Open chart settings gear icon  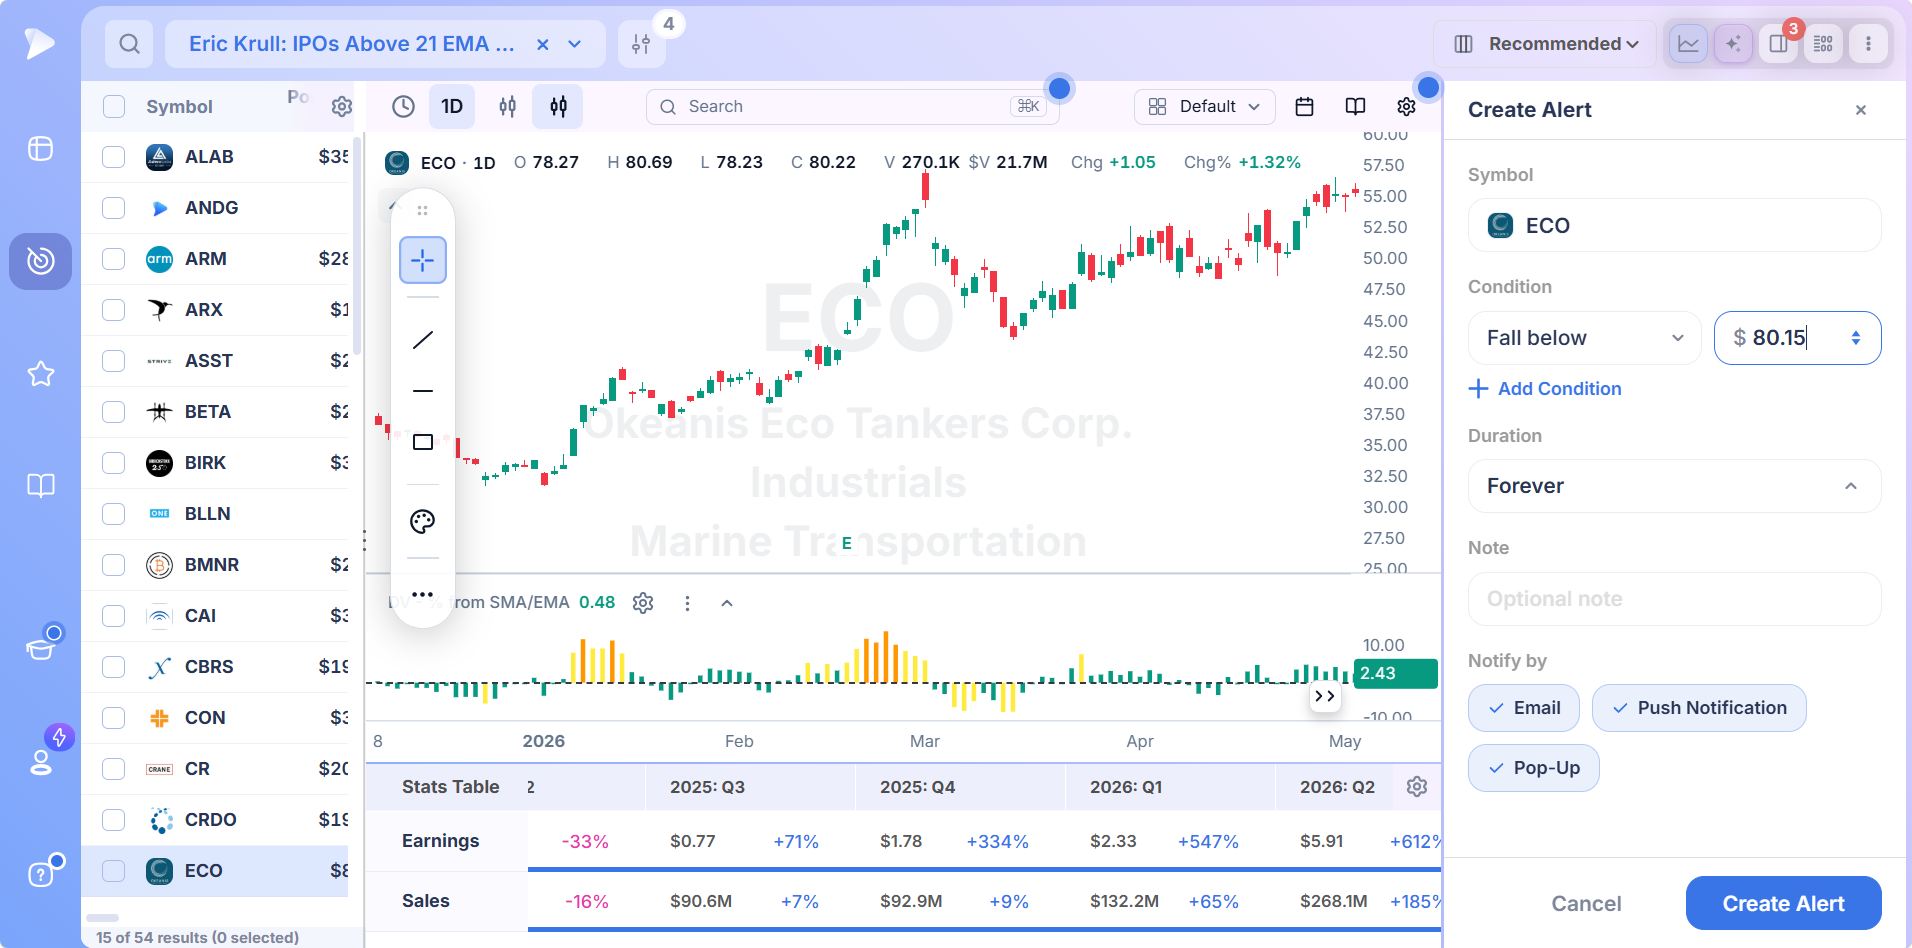[1406, 106]
